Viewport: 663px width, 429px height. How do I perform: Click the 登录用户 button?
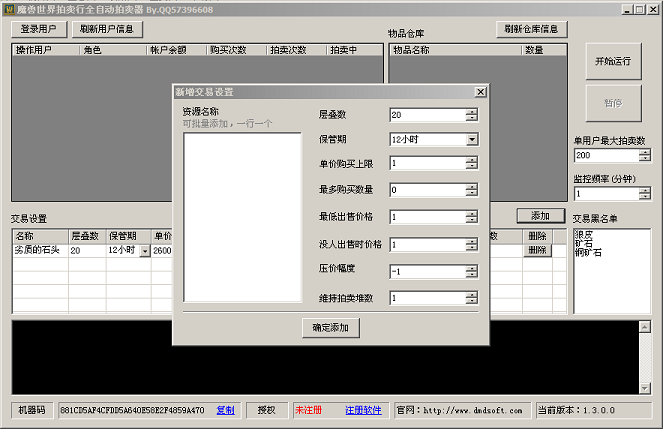point(39,29)
